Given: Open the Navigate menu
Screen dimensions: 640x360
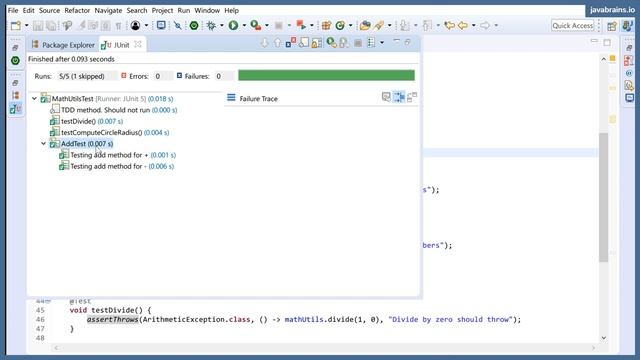Looking at the screenshot, I should (108, 10).
